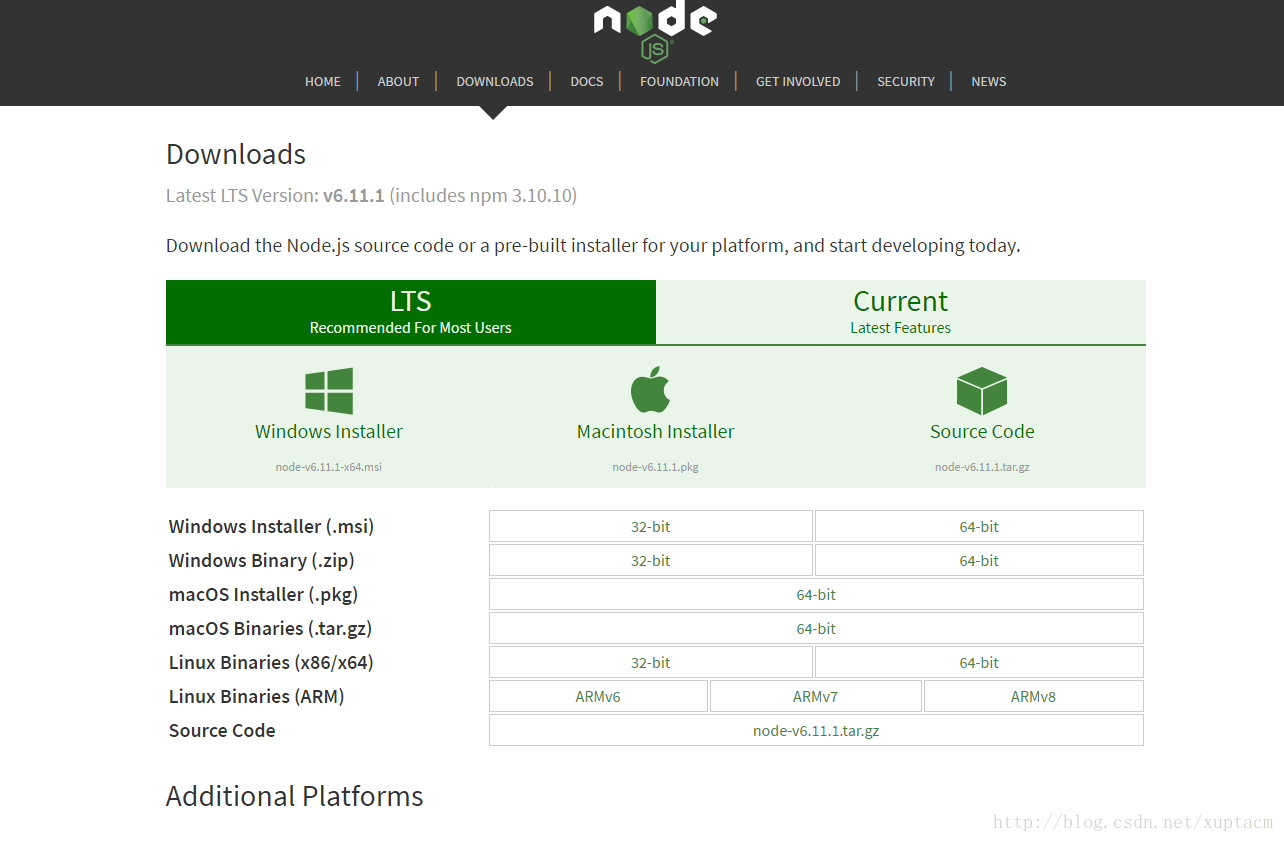Open GET INVOLVED in navigation
The image size is (1284, 842).
coord(798,82)
